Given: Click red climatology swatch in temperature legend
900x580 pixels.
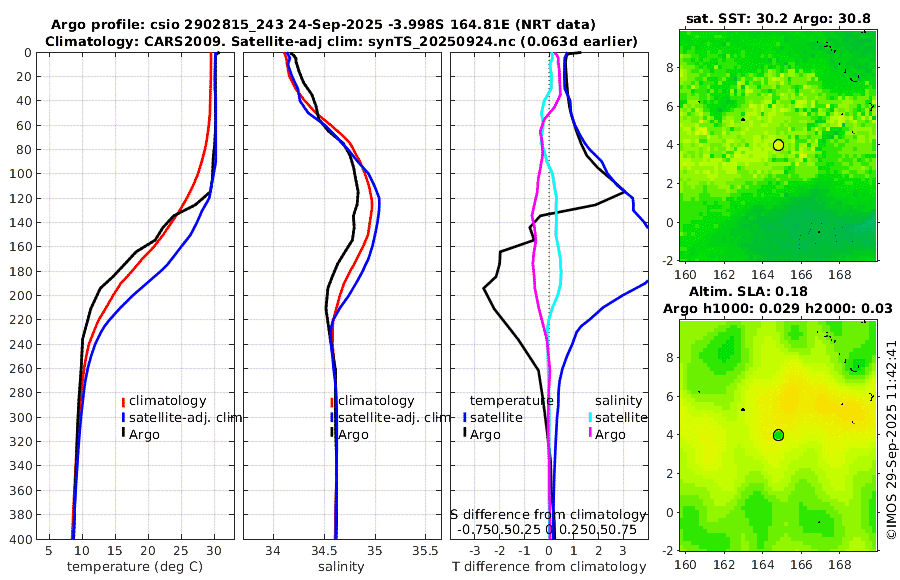Looking at the screenshot, I should pos(123,401).
